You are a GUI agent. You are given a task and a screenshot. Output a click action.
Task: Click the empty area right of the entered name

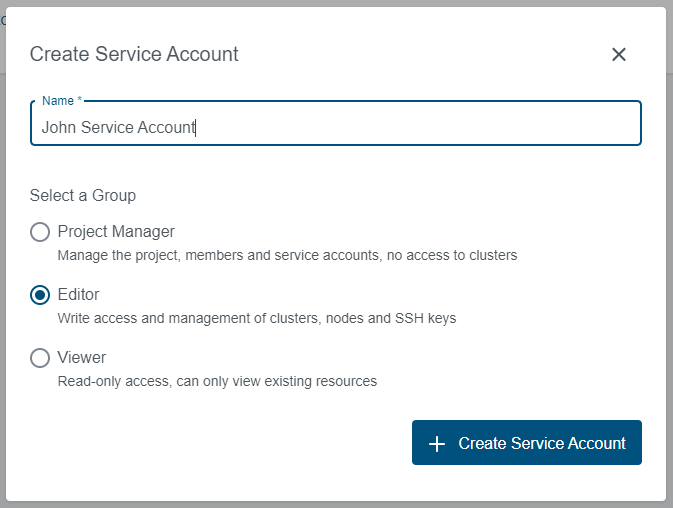pos(420,127)
